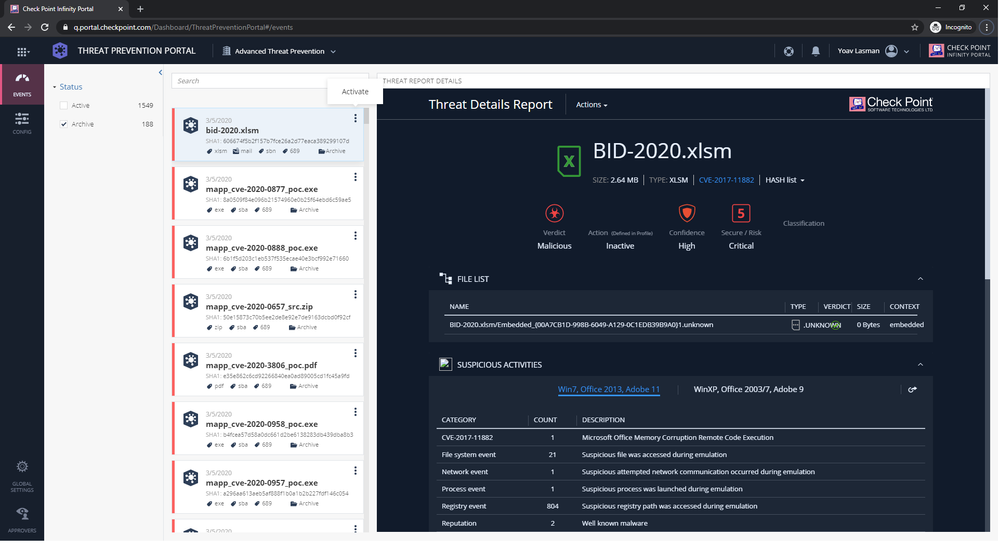This screenshot has height=544, width=999.
Task: Open the Config sidebar section
Action: 22,123
